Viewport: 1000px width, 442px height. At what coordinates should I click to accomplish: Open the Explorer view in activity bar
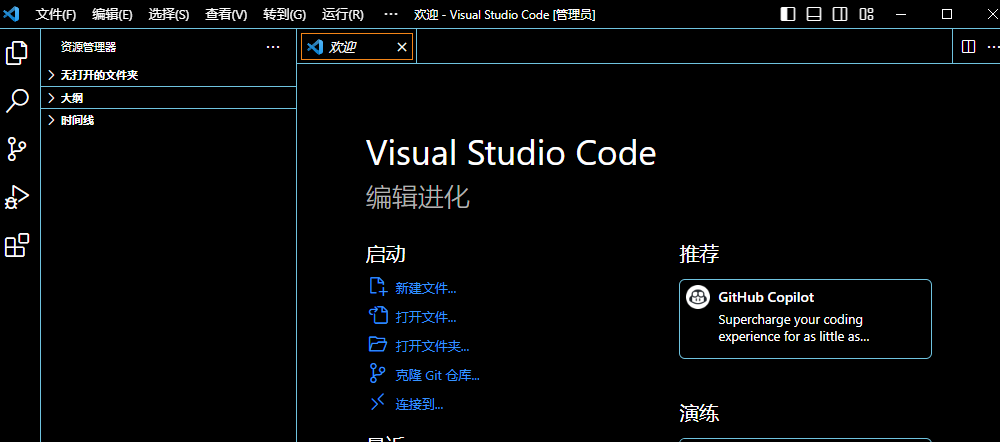pyautogui.click(x=17, y=53)
